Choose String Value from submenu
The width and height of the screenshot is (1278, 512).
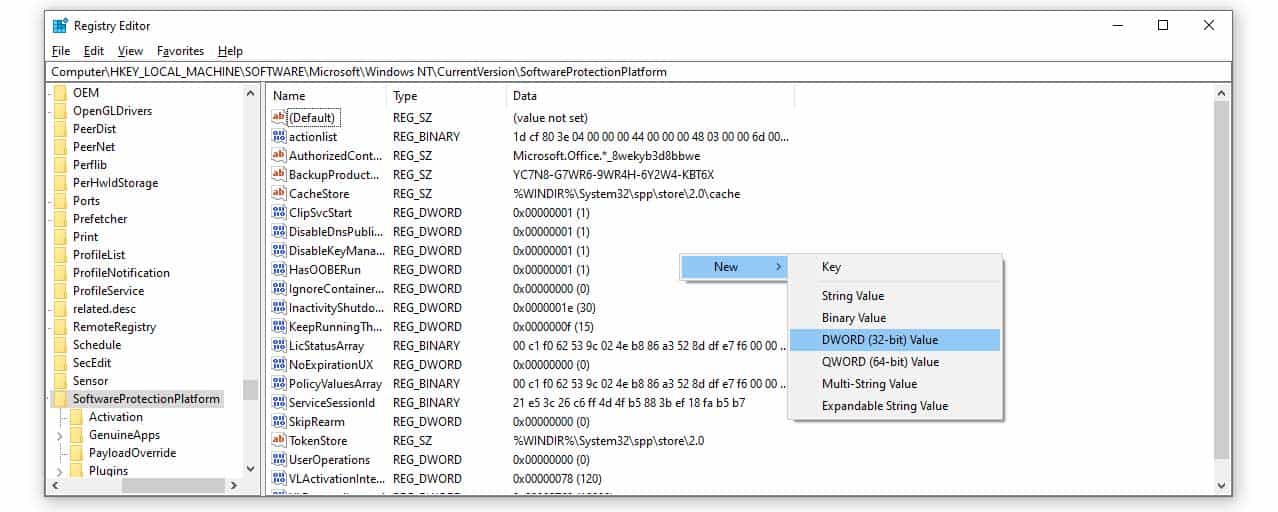894,296
